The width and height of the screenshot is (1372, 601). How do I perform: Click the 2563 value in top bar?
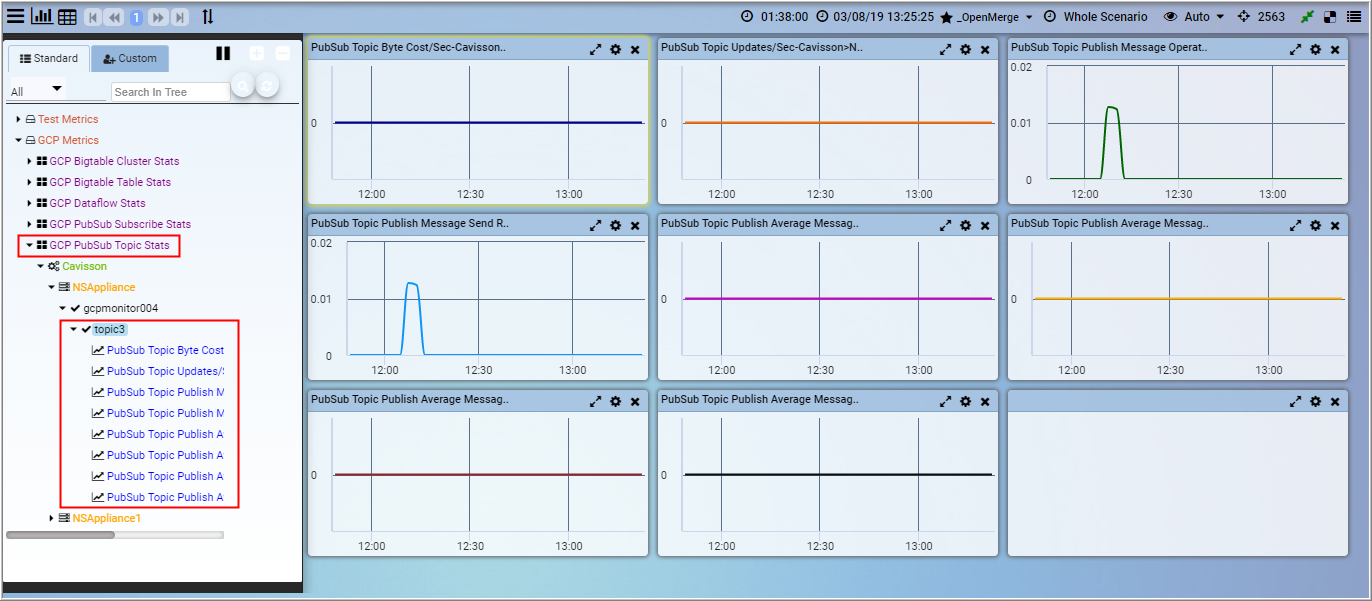coord(1271,17)
